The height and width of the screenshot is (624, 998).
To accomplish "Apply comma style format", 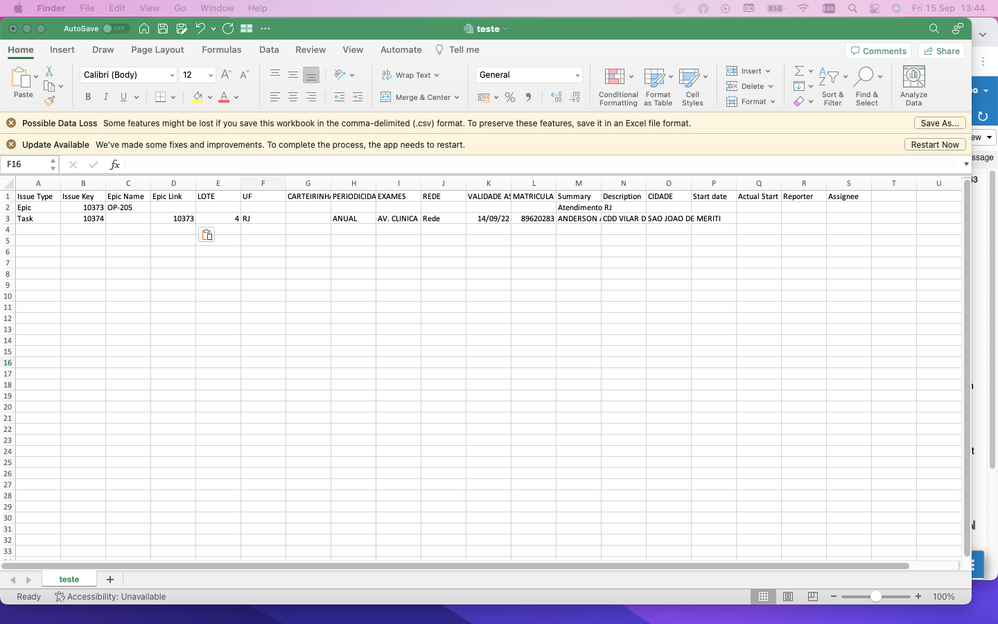I will tap(528, 97).
